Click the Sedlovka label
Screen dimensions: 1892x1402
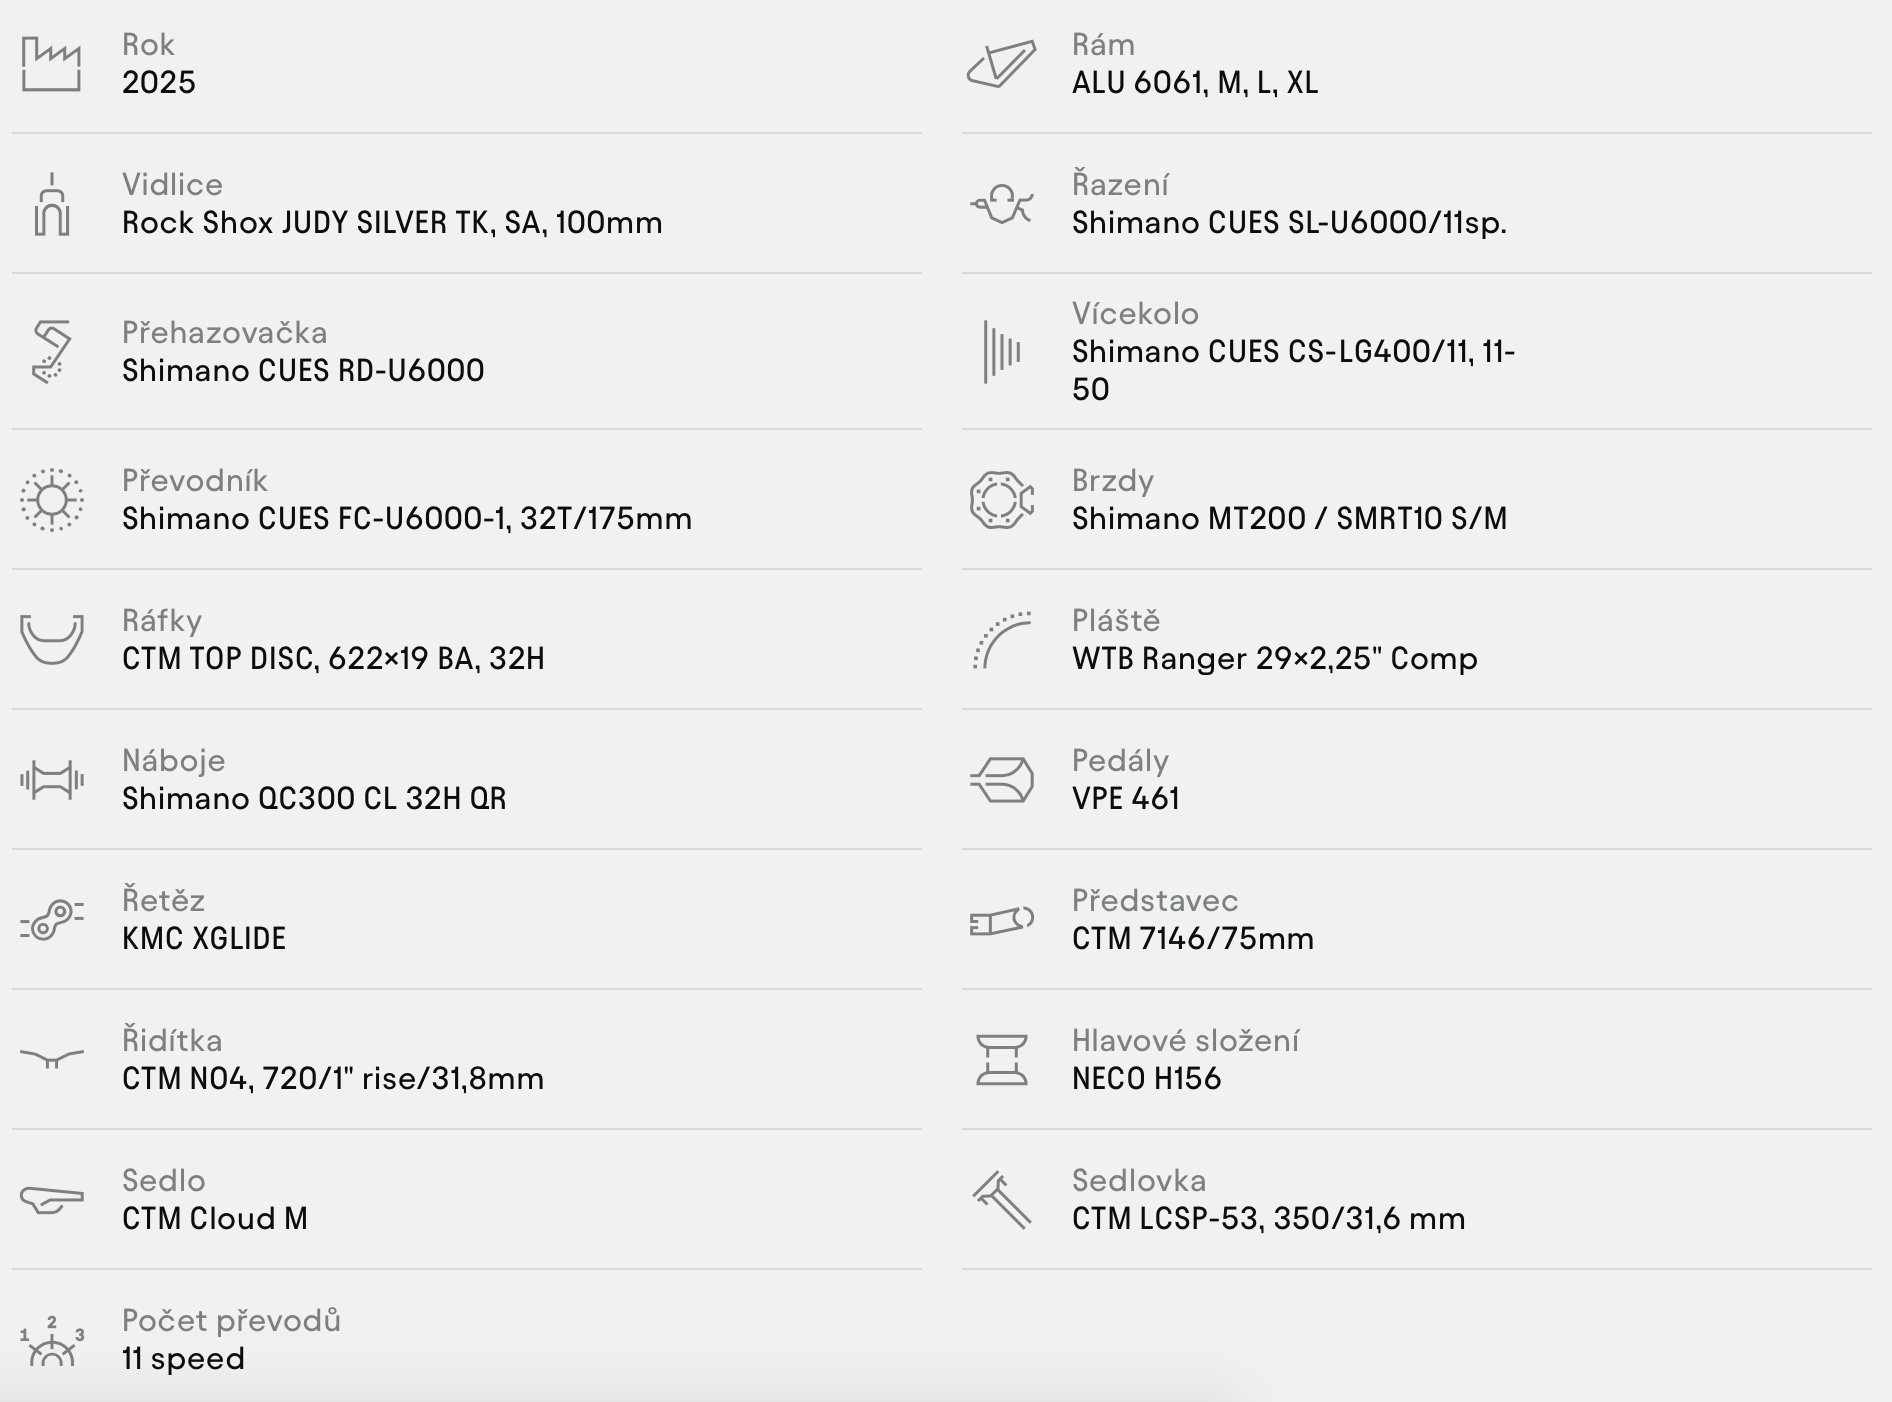tap(1139, 1180)
